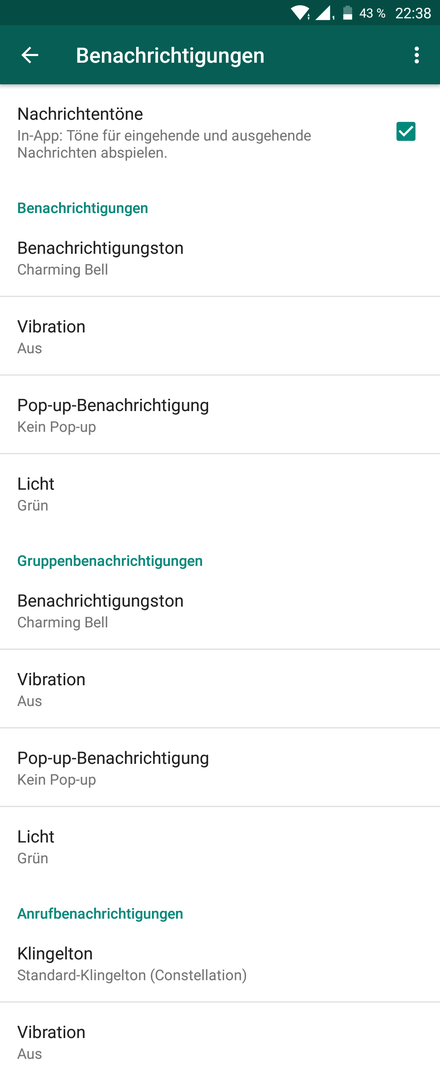Open Pop-up-Benachrichtigung for message notifications

click(220, 415)
